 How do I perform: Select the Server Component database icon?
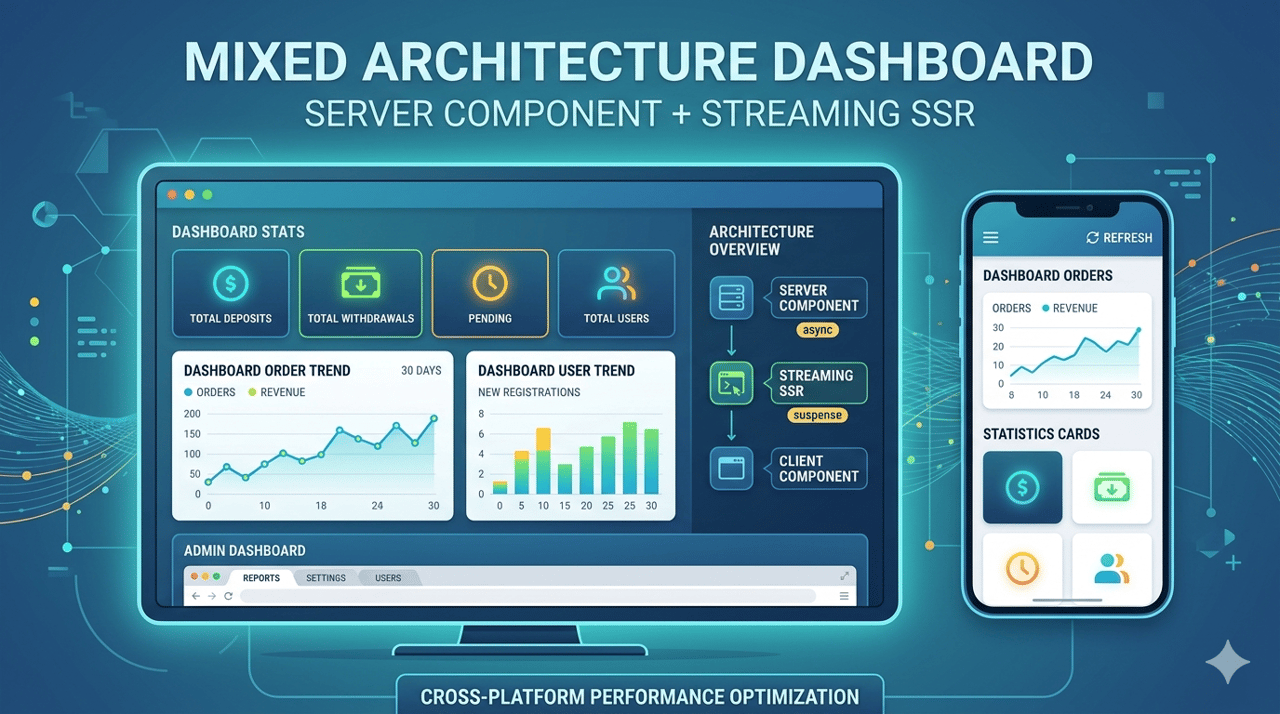731,298
